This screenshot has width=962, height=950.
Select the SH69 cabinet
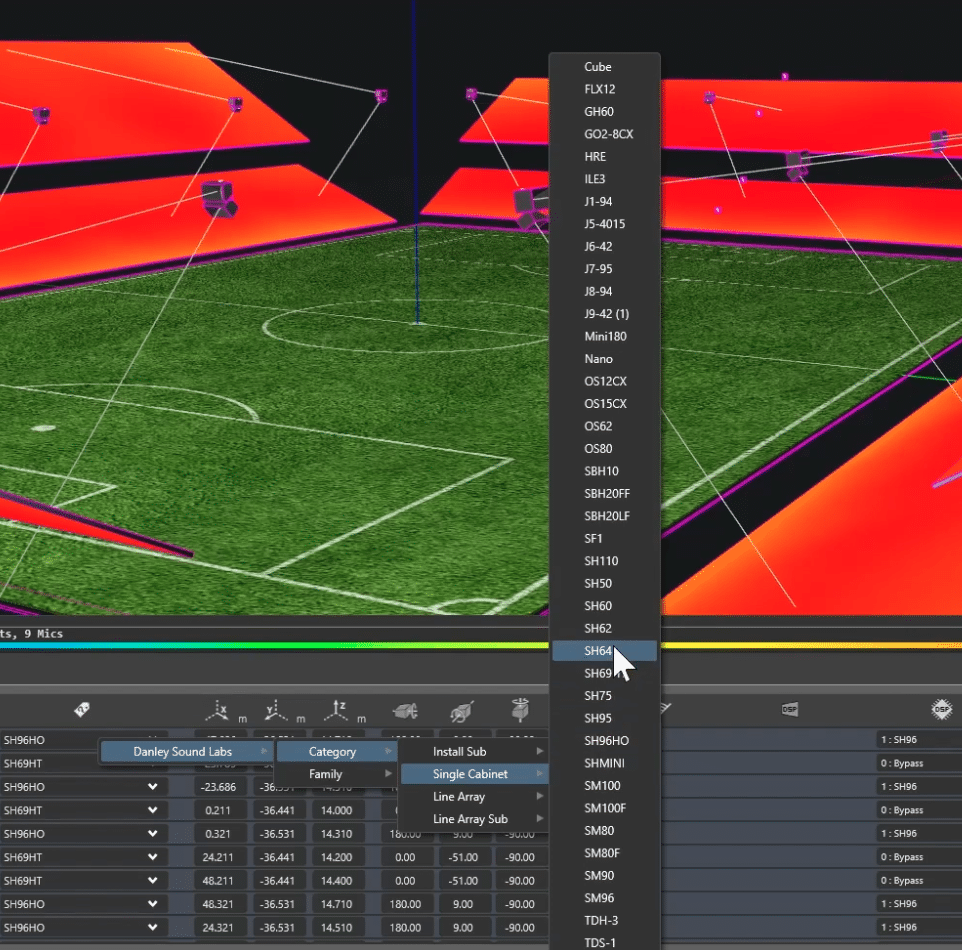(x=604, y=673)
